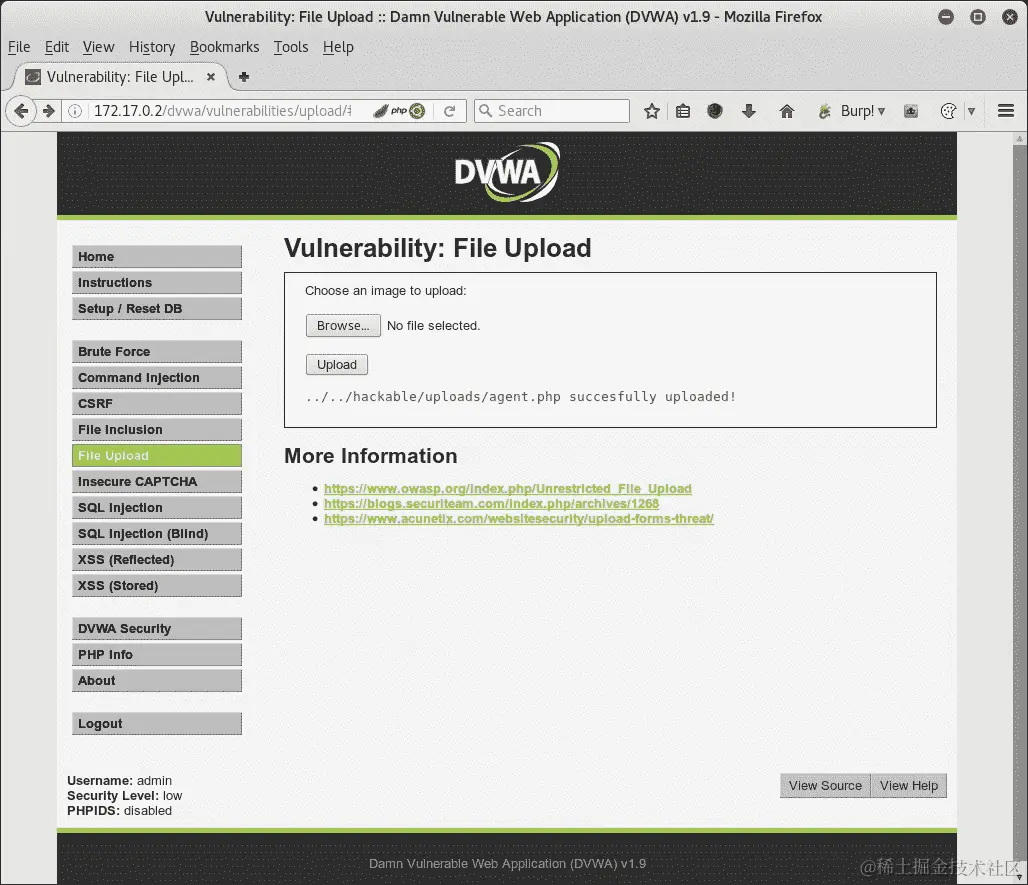Image resolution: width=1028 pixels, height=885 pixels.
Task: Click the DVWA logo banner
Action: pyautogui.click(x=507, y=173)
